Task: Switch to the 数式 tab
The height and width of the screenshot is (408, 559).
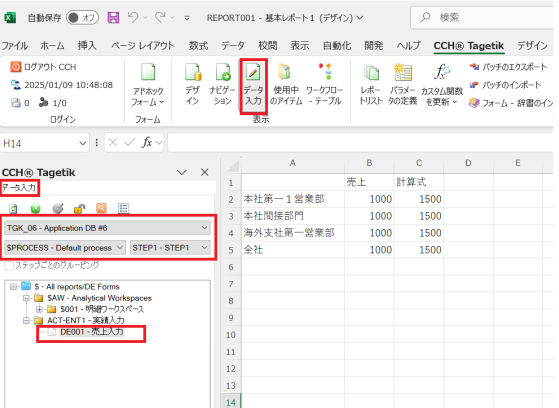Action: tap(198, 46)
